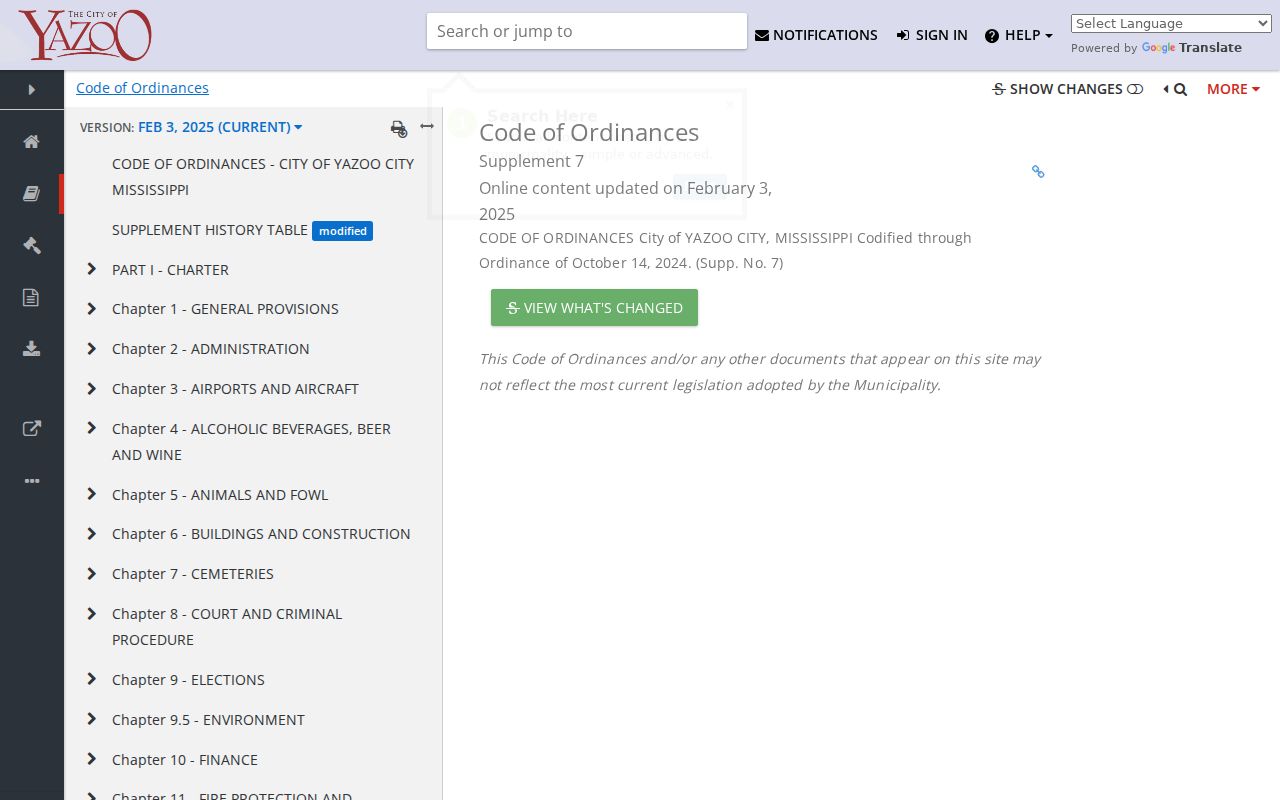Open the ellipsis more sidebar icon

[32, 481]
